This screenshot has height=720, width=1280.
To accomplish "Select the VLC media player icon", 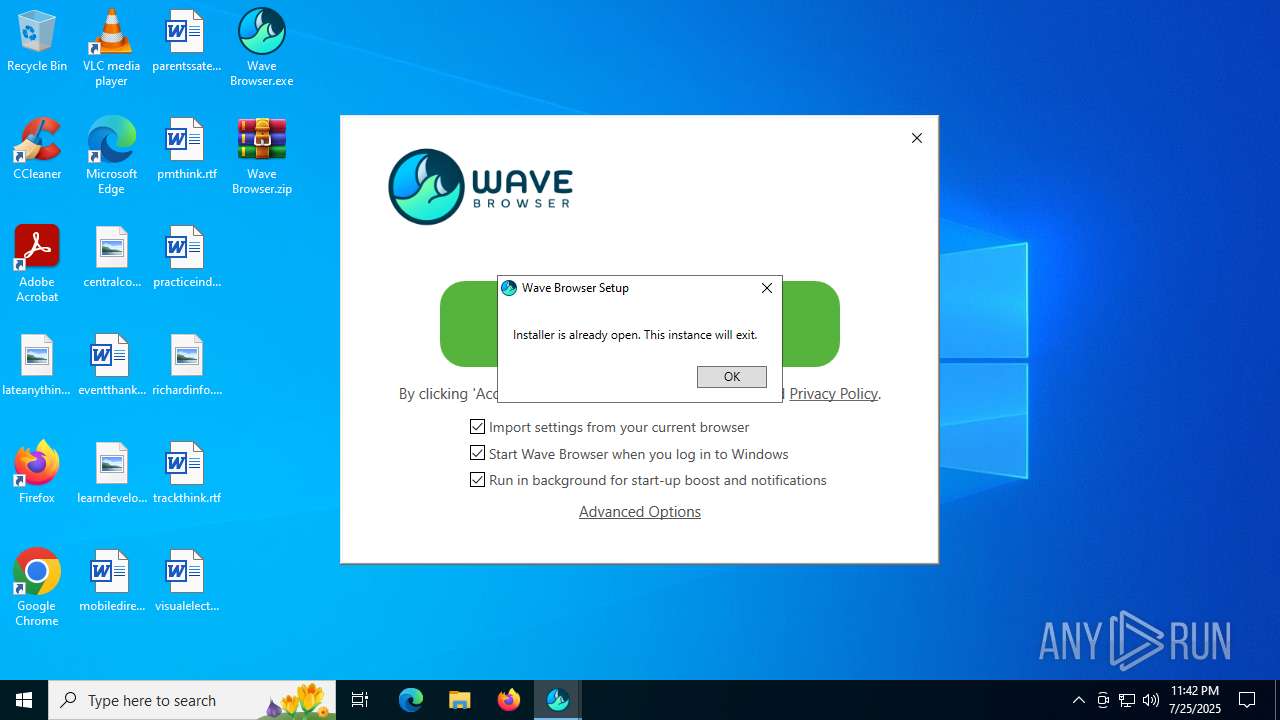I will tap(111, 48).
